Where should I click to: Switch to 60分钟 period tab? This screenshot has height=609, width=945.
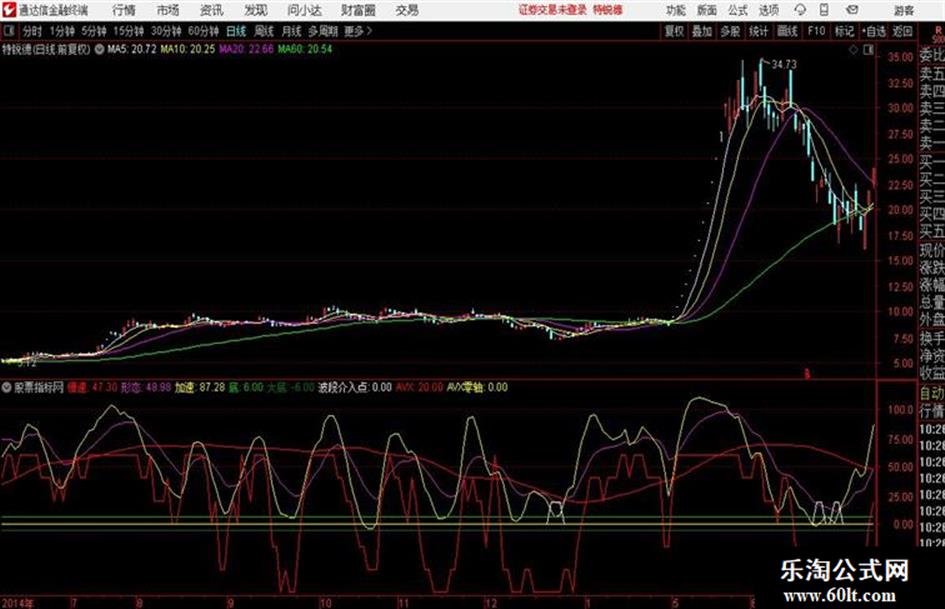coord(204,31)
